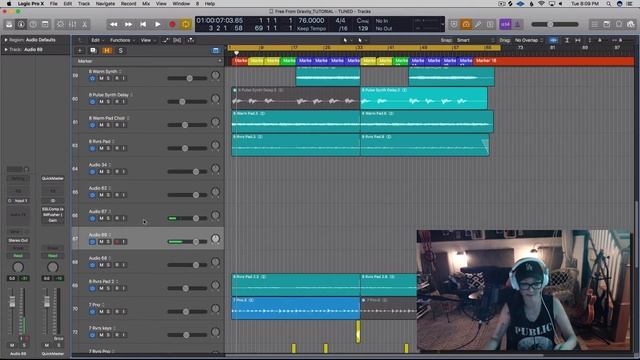Open the Mixer icon in control bar
Viewport: 640px width, 360px height.
pyautogui.click(x=72, y=24)
